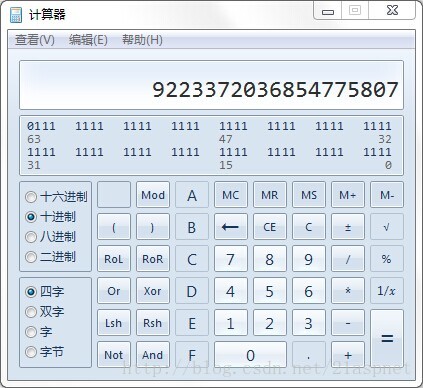
Task: Clear entry with CE
Action: click(270, 227)
